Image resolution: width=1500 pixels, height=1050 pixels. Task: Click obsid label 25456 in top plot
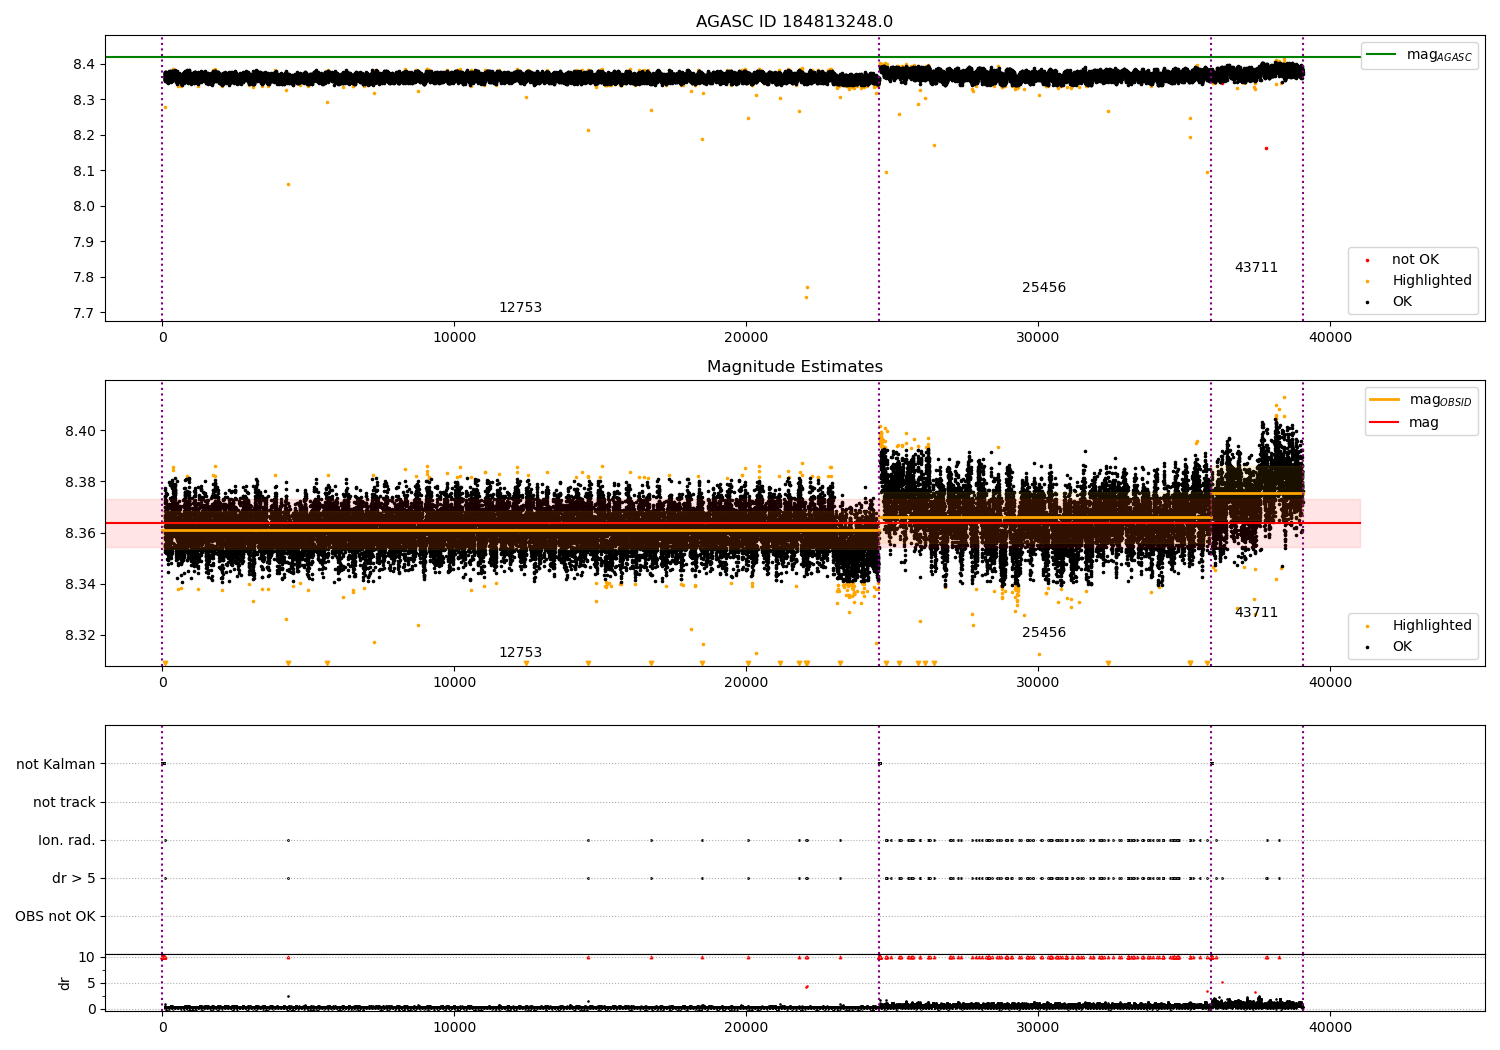click(1044, 288)
